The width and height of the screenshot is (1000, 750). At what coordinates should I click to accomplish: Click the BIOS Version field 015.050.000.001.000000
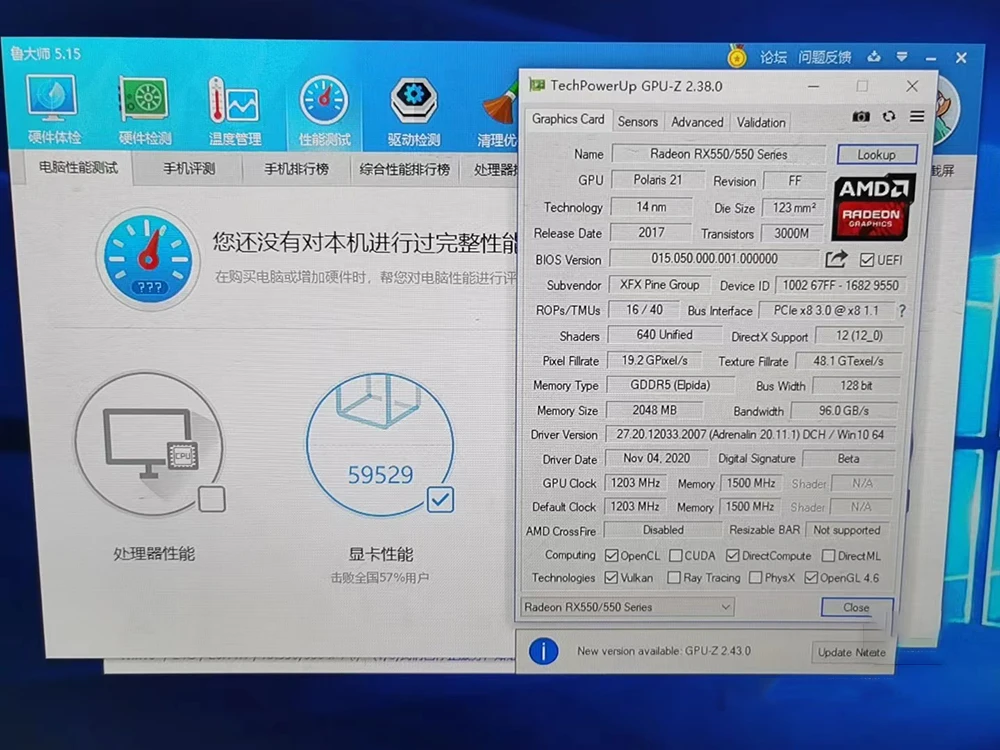[x=714, y=258]
